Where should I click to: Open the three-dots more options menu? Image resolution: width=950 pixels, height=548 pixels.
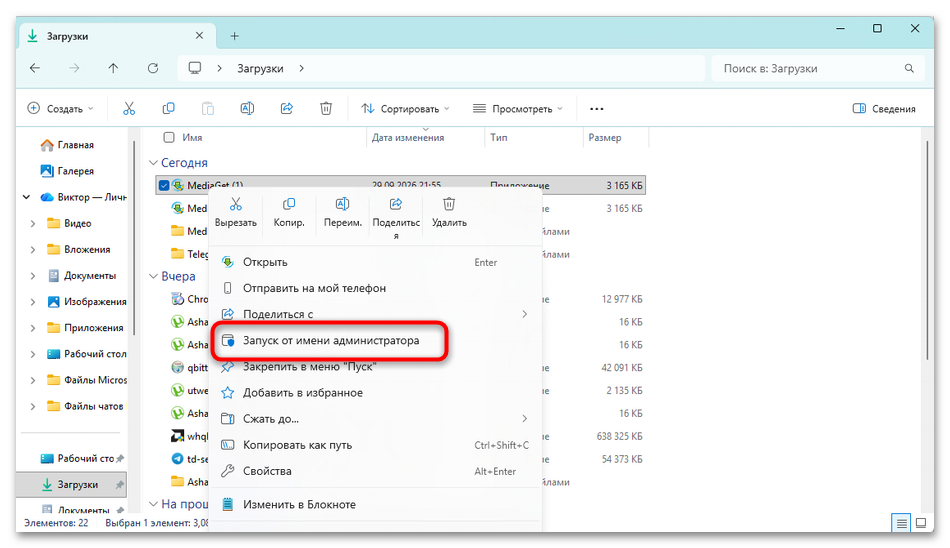coord(597,109)
